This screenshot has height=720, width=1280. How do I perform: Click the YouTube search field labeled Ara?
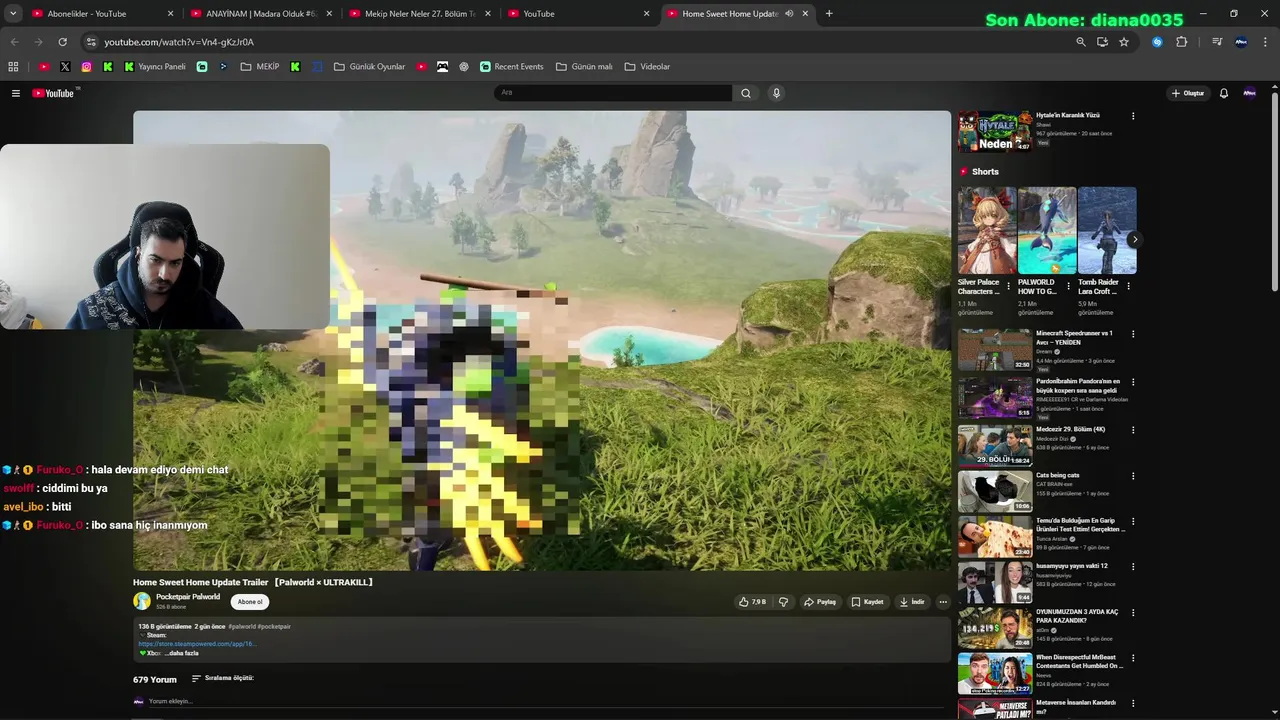coord(613,93)
